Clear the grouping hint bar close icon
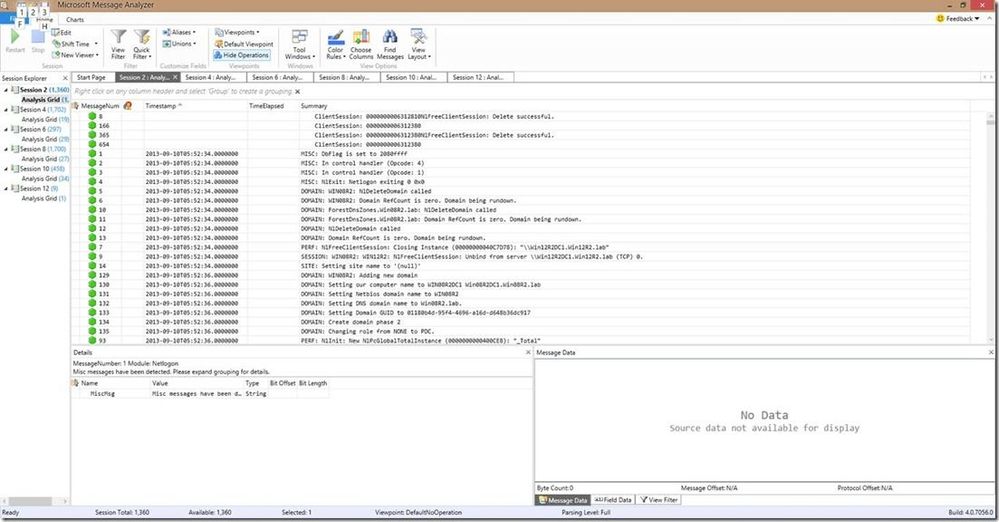This screenshot has width=999, height=522. click(297, 92)
